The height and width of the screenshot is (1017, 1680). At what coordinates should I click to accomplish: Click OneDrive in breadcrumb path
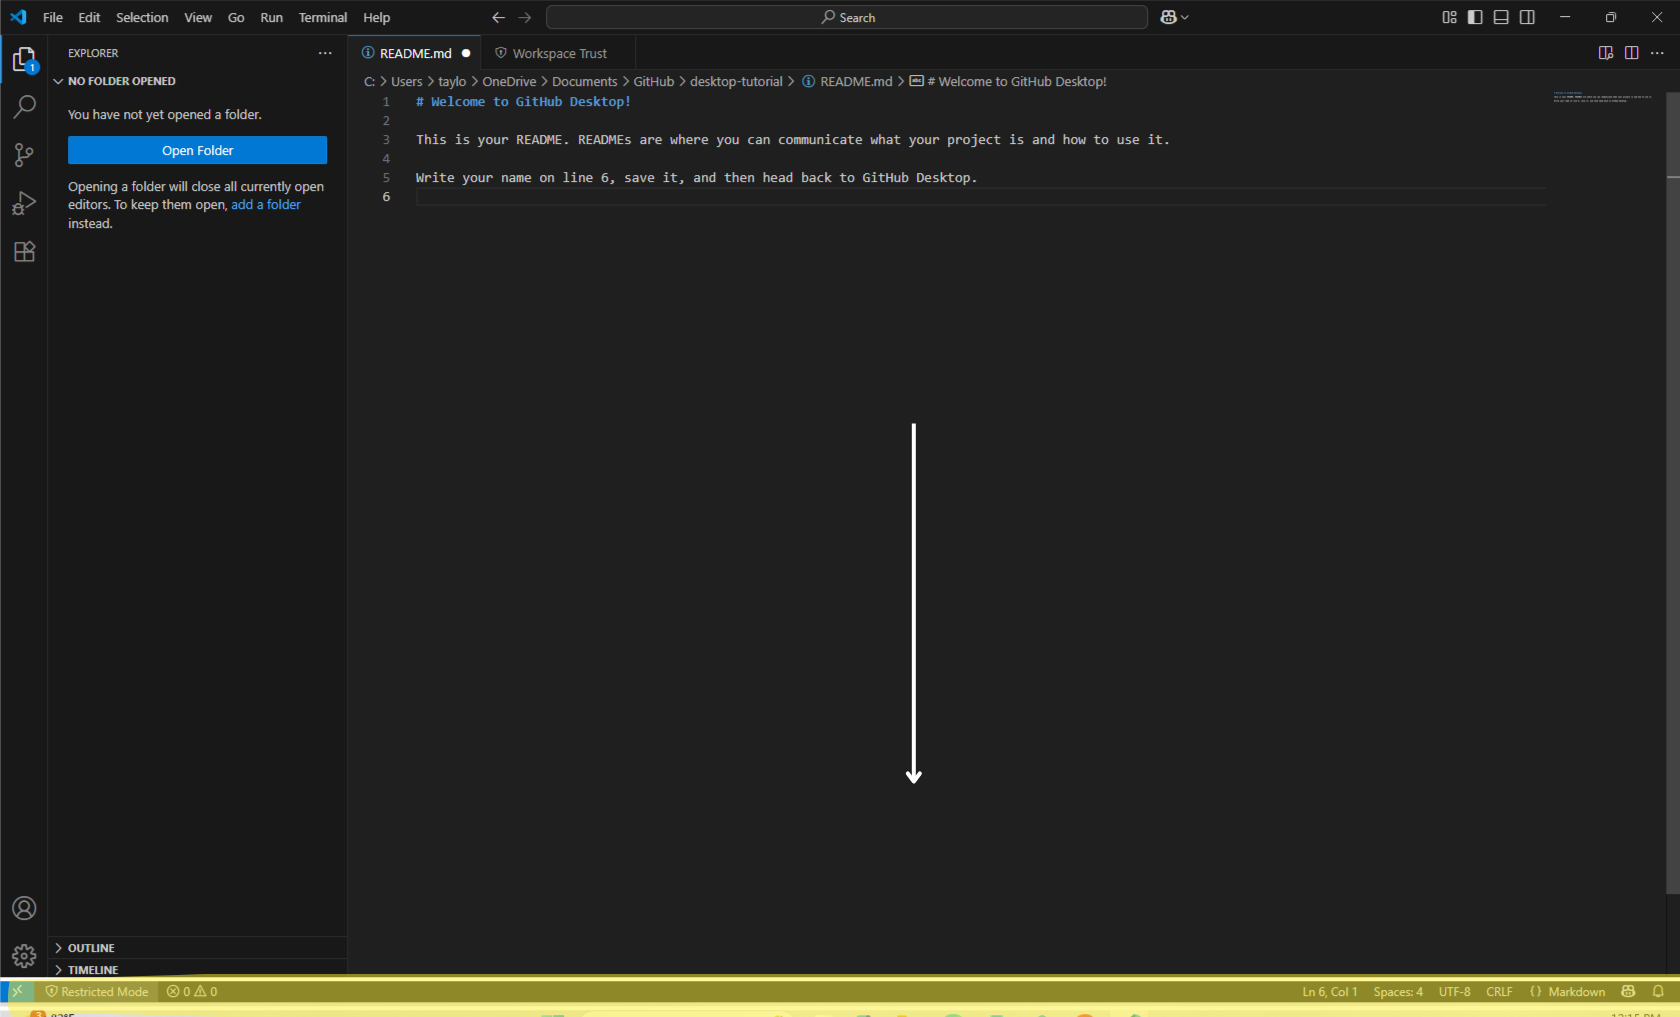tap(509, 81)
